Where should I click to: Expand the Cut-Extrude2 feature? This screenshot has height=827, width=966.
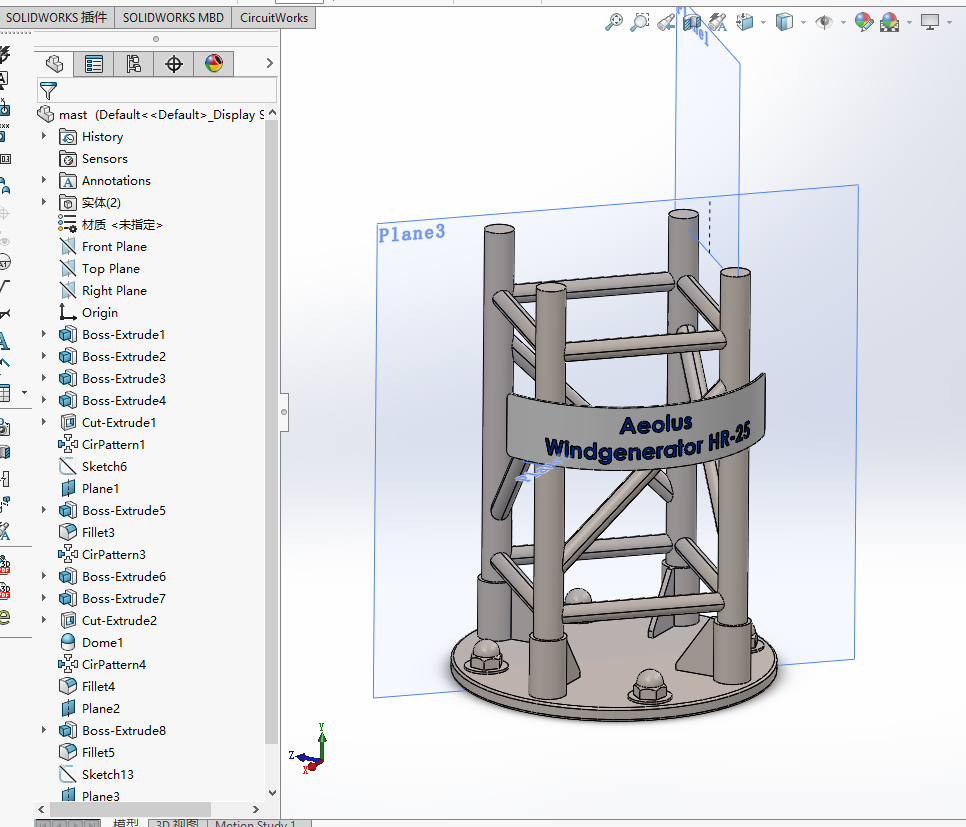(x=44, y=620)
